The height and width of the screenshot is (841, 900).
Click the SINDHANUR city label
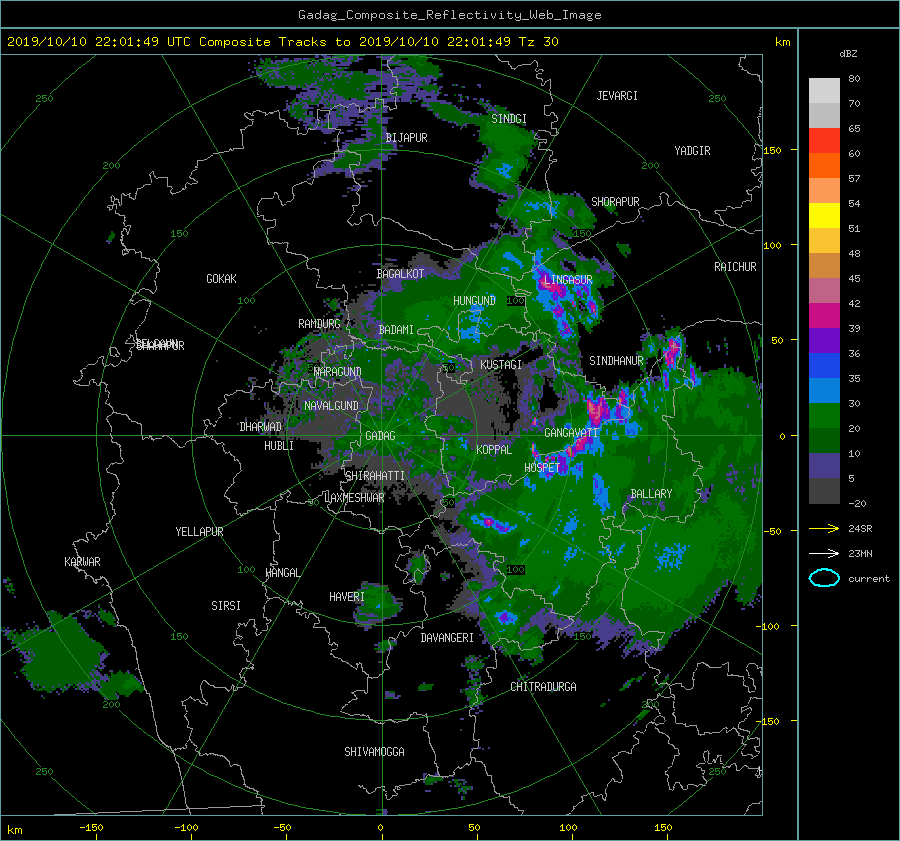click(x=616, y=361)
